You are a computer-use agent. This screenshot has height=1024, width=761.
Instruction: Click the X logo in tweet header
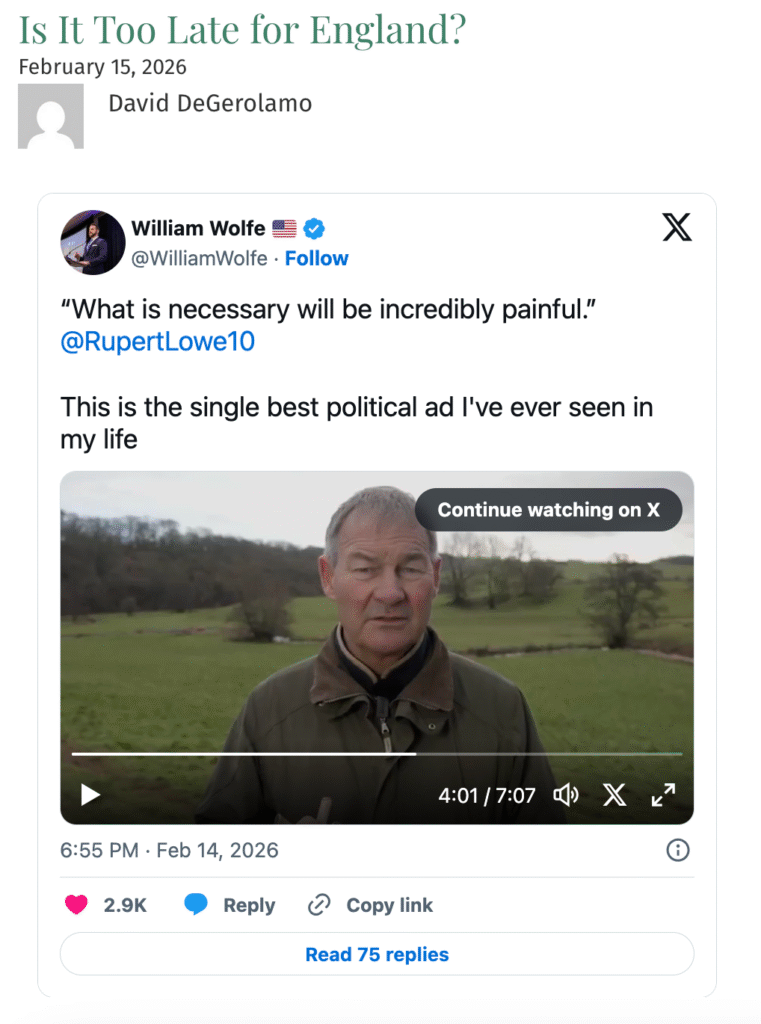point(677,229)
